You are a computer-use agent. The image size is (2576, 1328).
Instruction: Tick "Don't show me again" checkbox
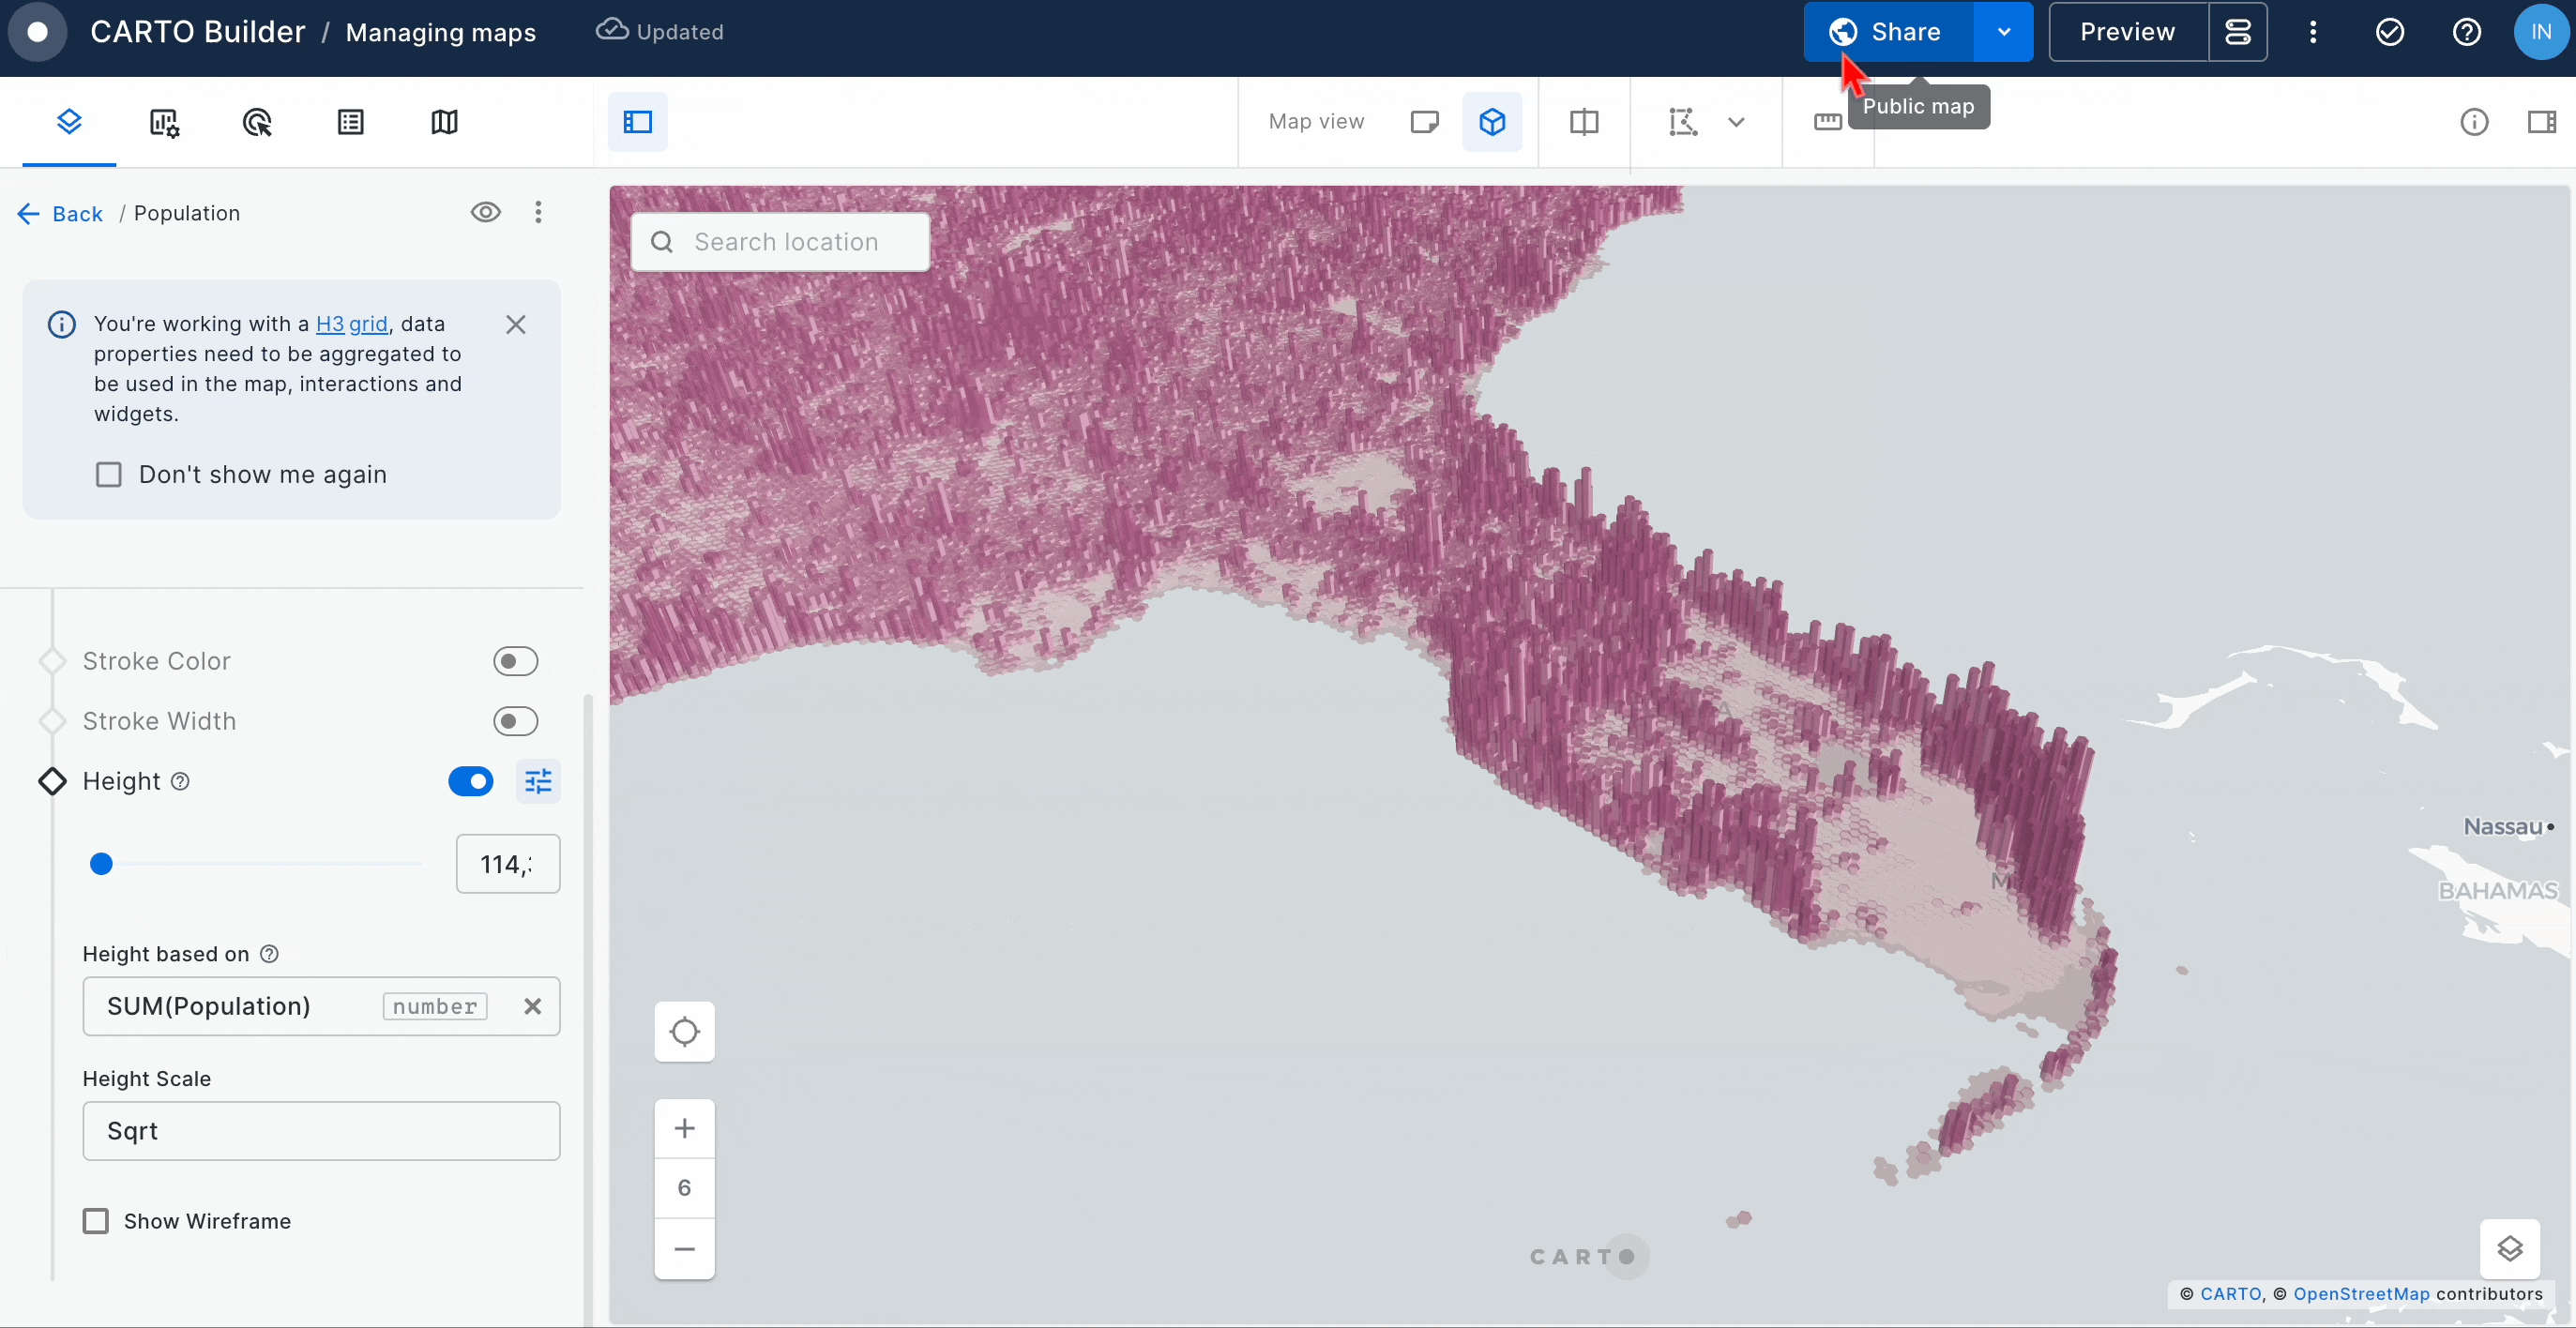click(109, 474)
